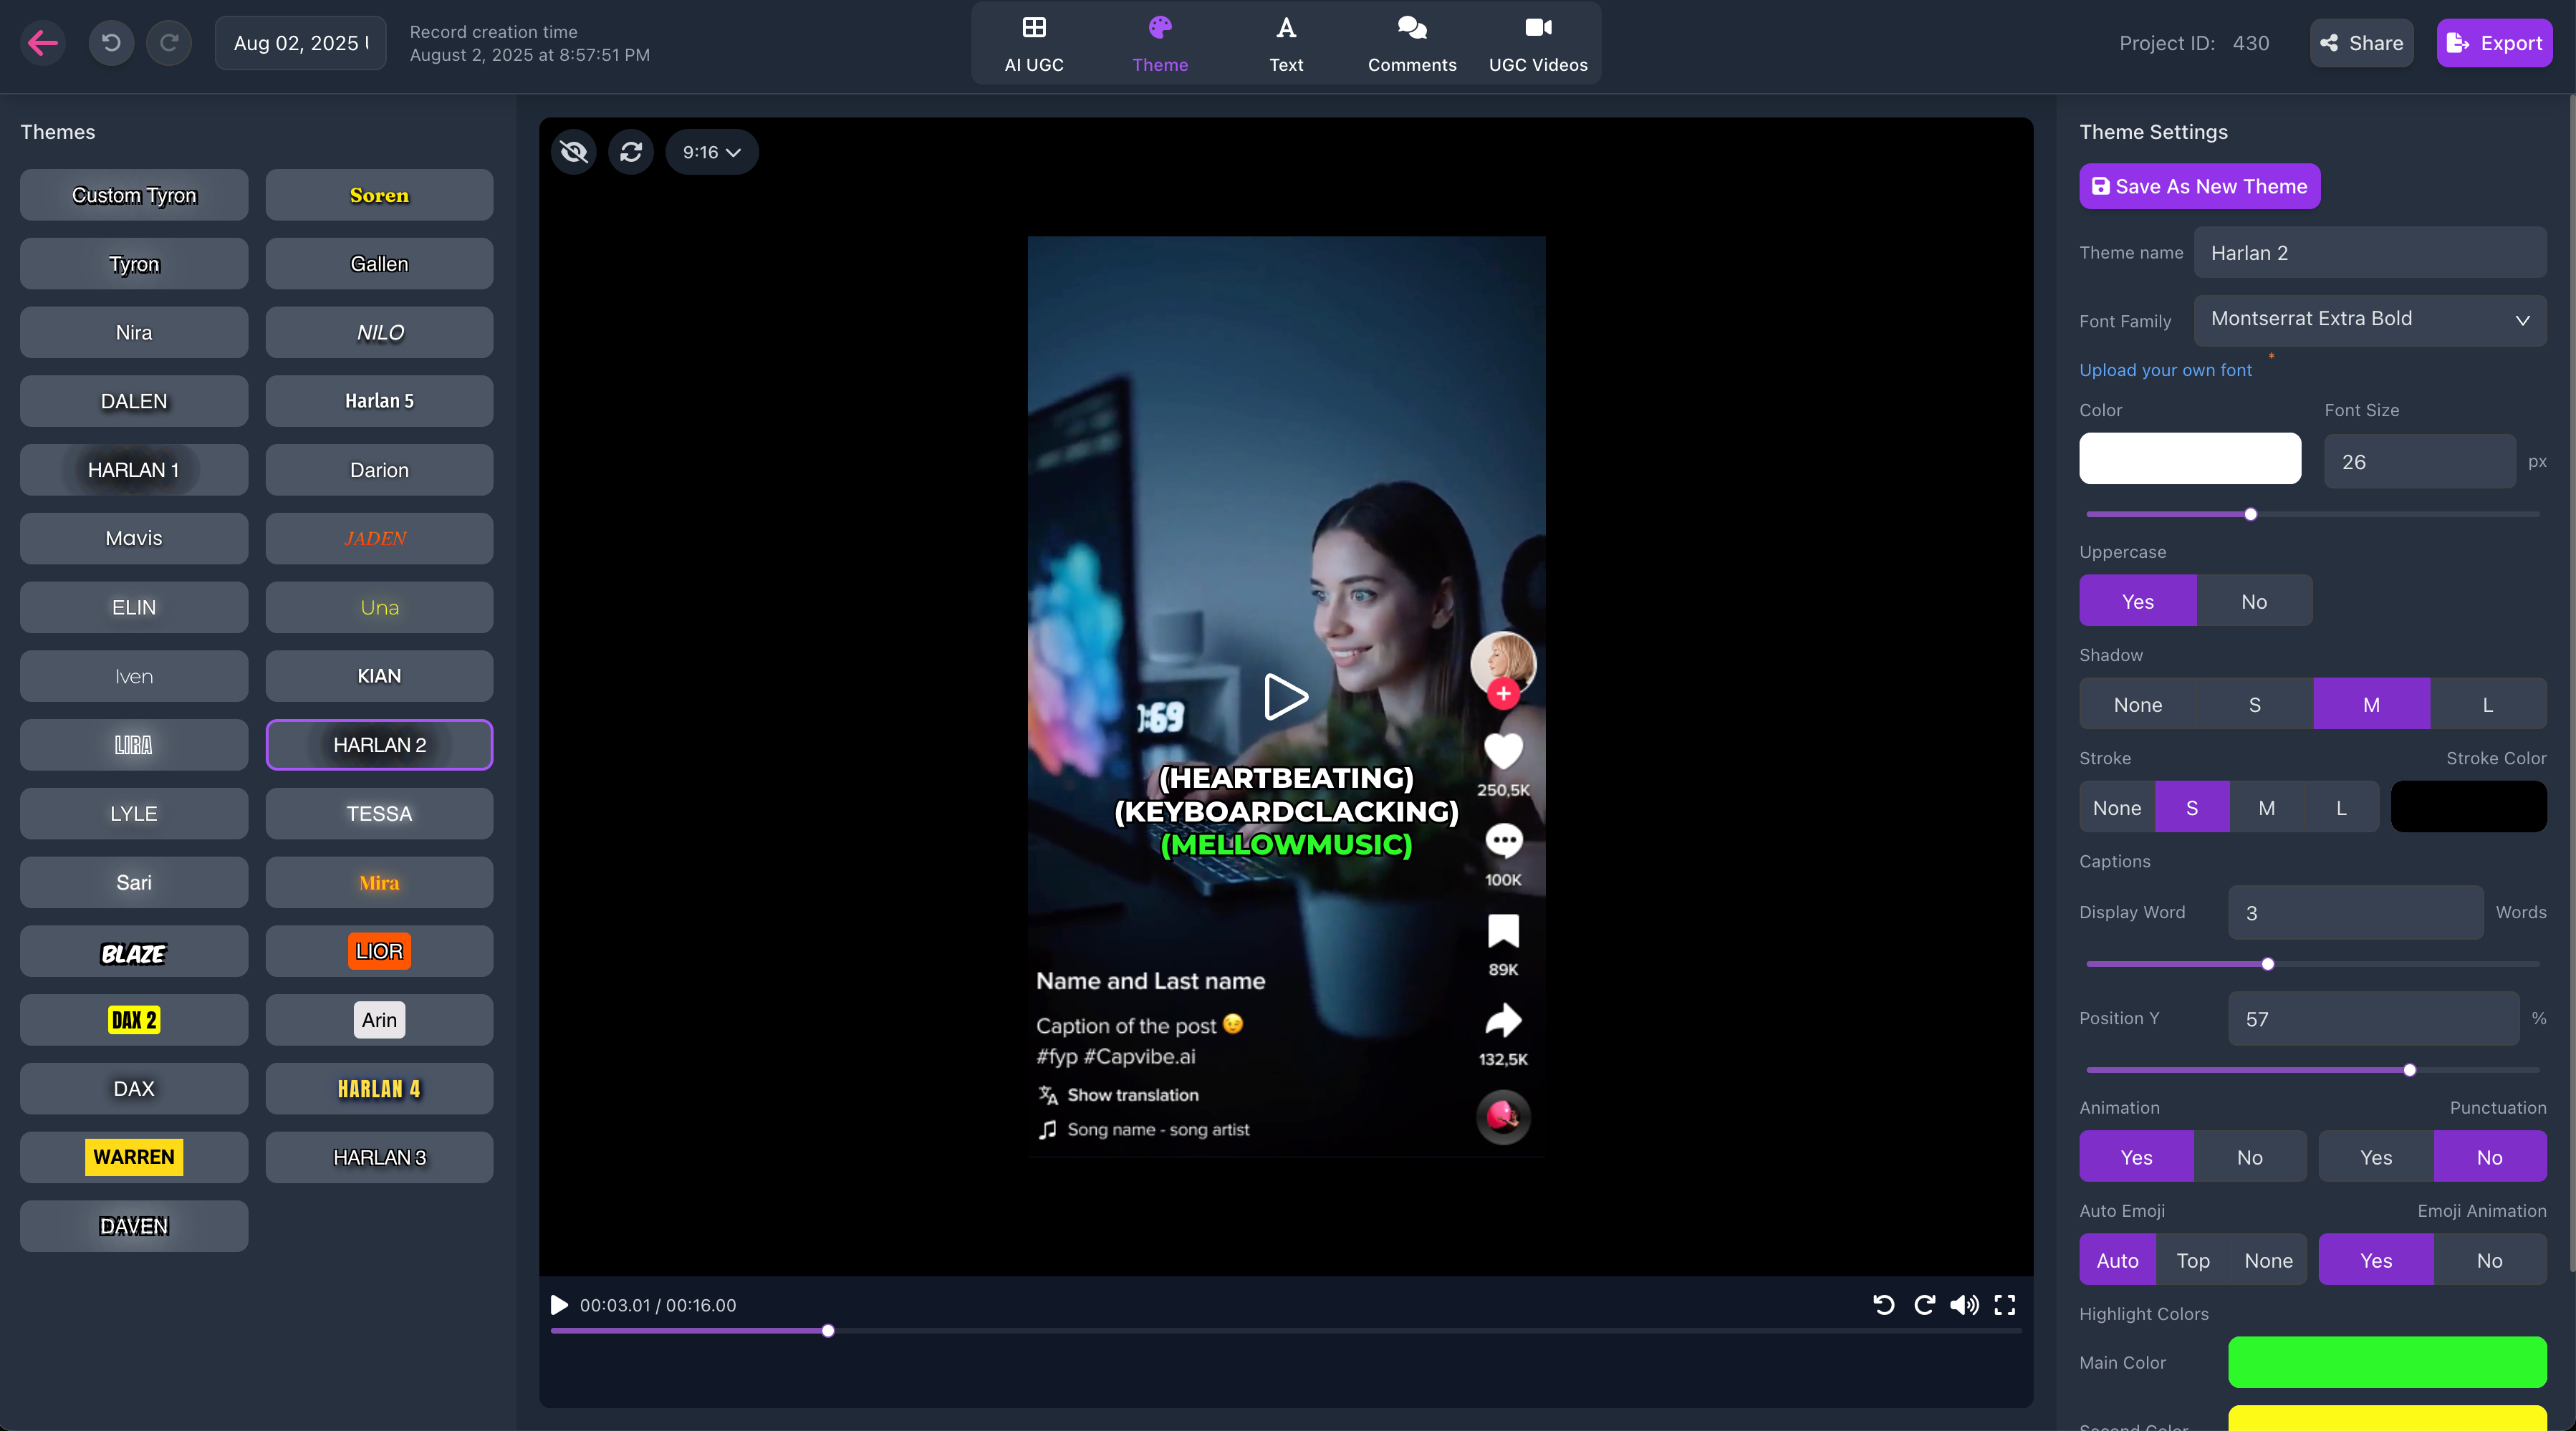Play video from bottom-left play icon
Image resolution: width=2576 pixels, height=1431 pixels.
[559, 1305]
